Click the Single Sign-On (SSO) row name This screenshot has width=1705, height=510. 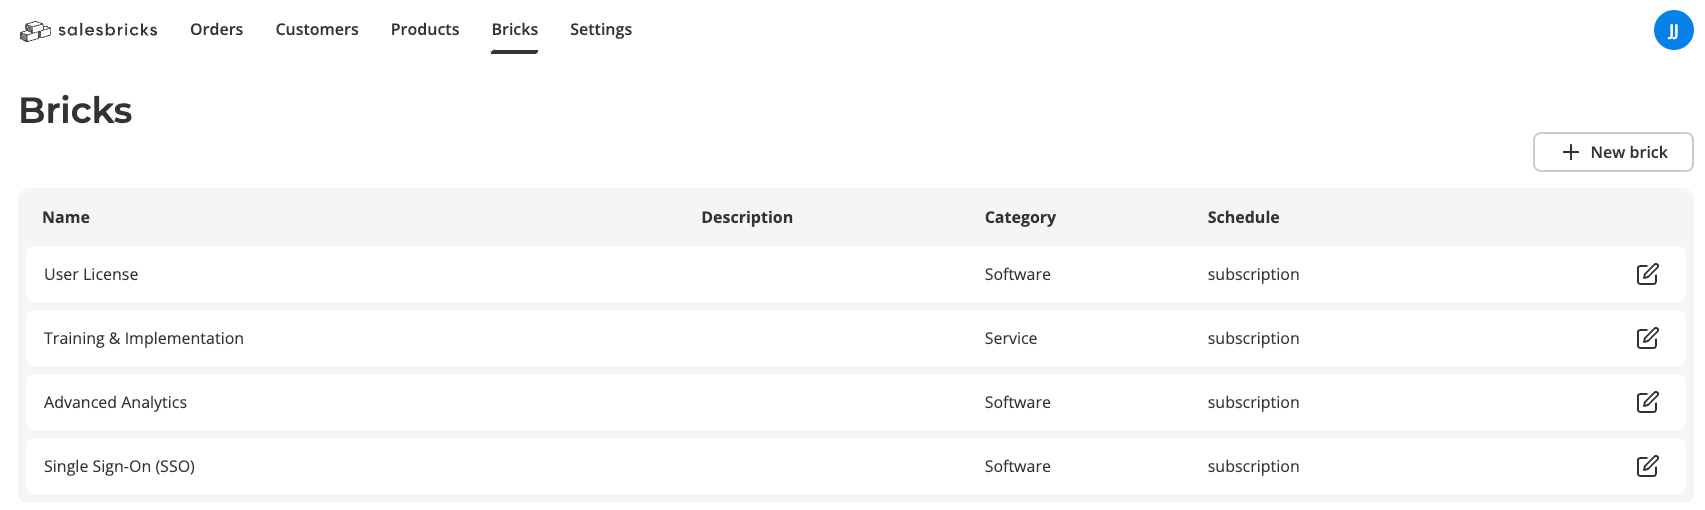(x=119, y=466)
